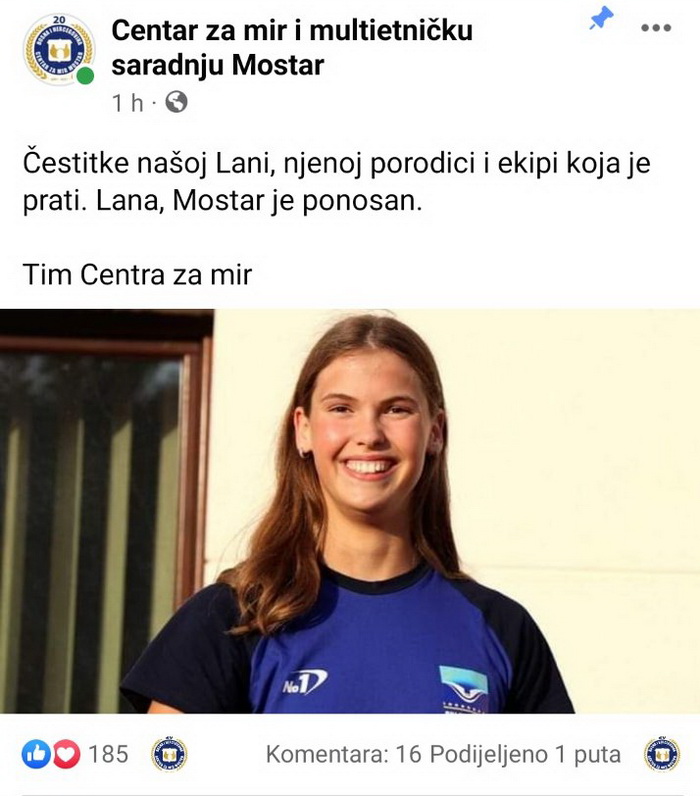Open the 185 reactions list
The image size is (700, 796).
click(x=108, y=754)
